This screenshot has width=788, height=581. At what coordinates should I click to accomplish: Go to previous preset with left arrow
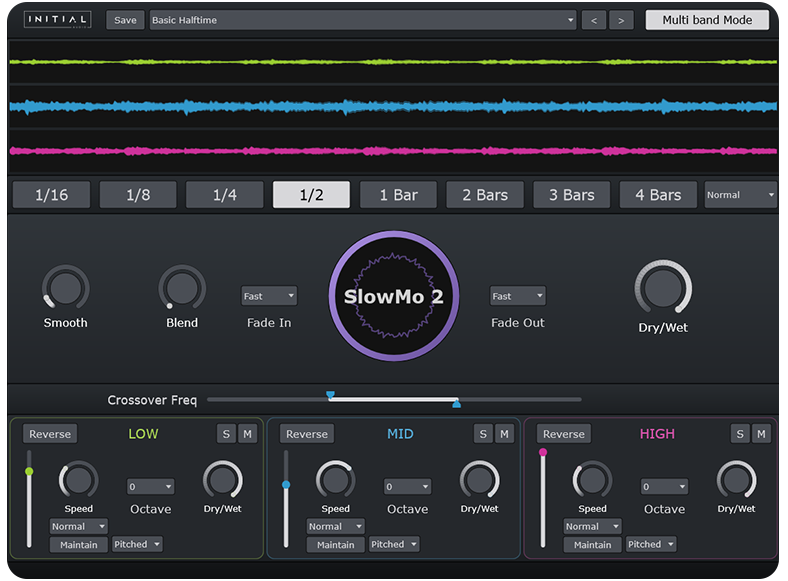(594, 20)
